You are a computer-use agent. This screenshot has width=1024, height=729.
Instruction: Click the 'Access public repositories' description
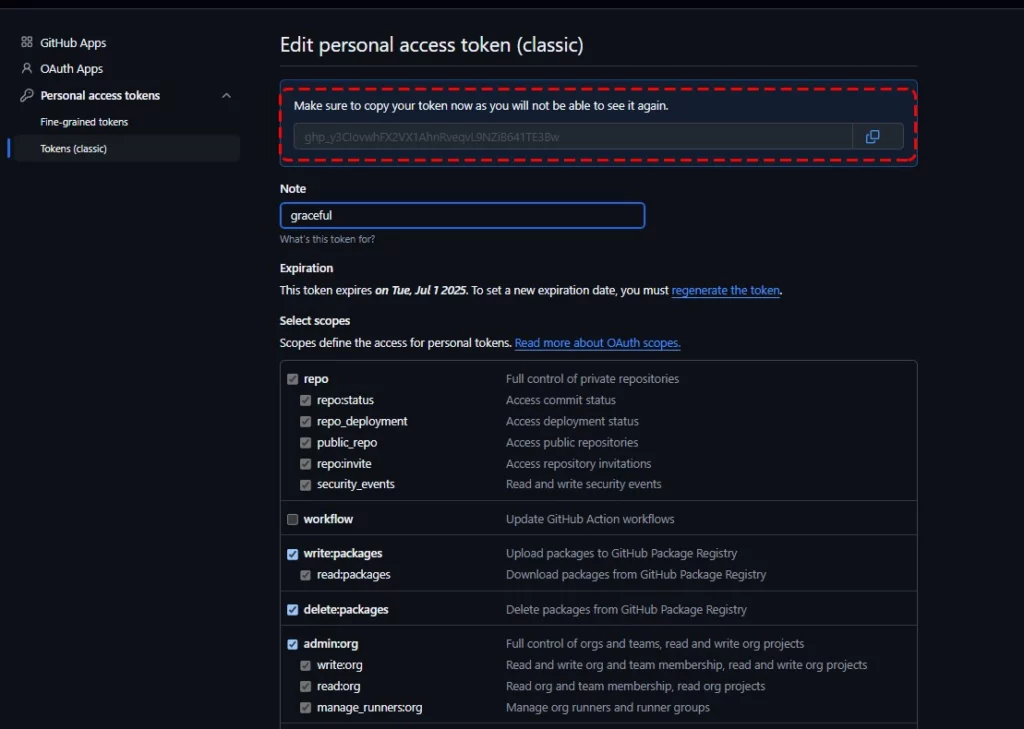(572, 442)
